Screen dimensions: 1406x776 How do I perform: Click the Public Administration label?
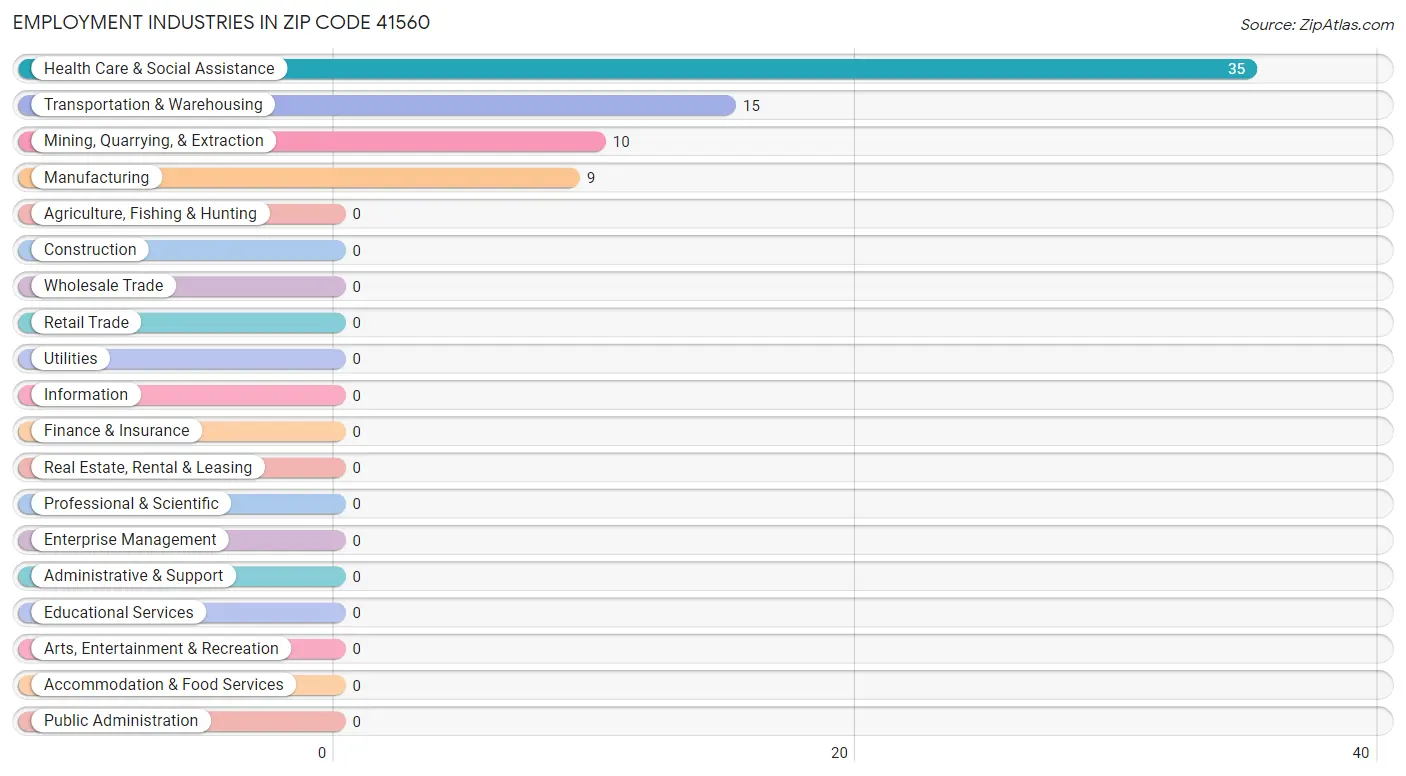click(121, 721)
